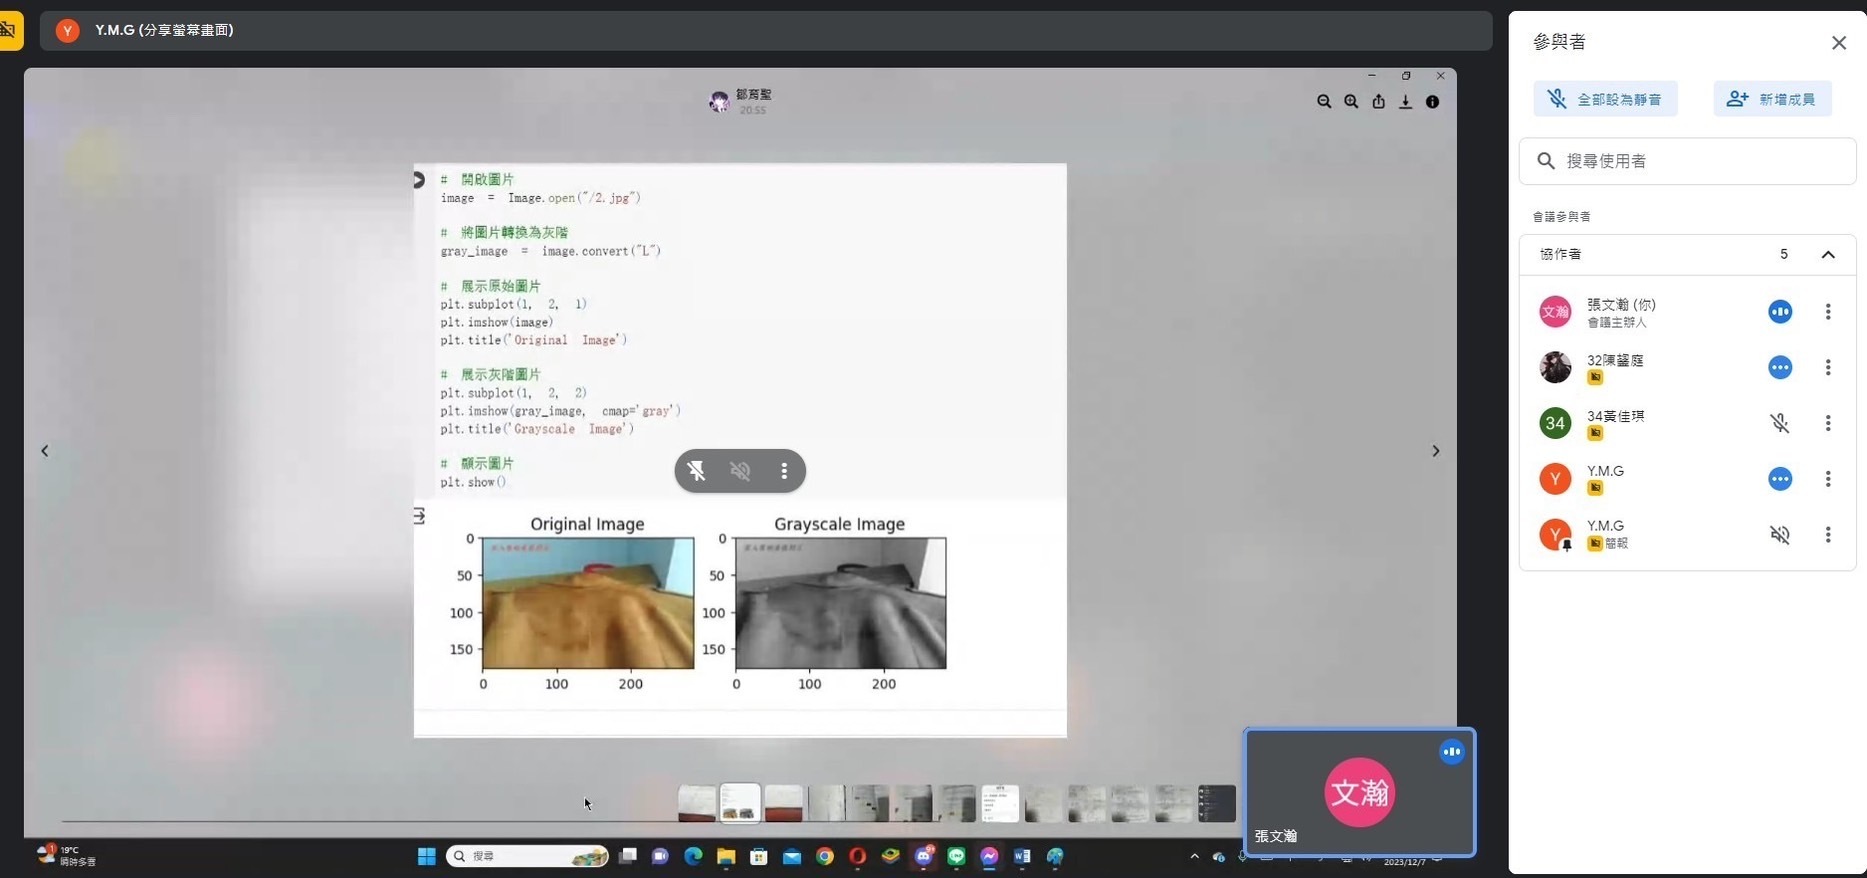This screenshot has height=878, width=1867.
Task: Select the participant name 34黃佳琪
Action: 1615,416
